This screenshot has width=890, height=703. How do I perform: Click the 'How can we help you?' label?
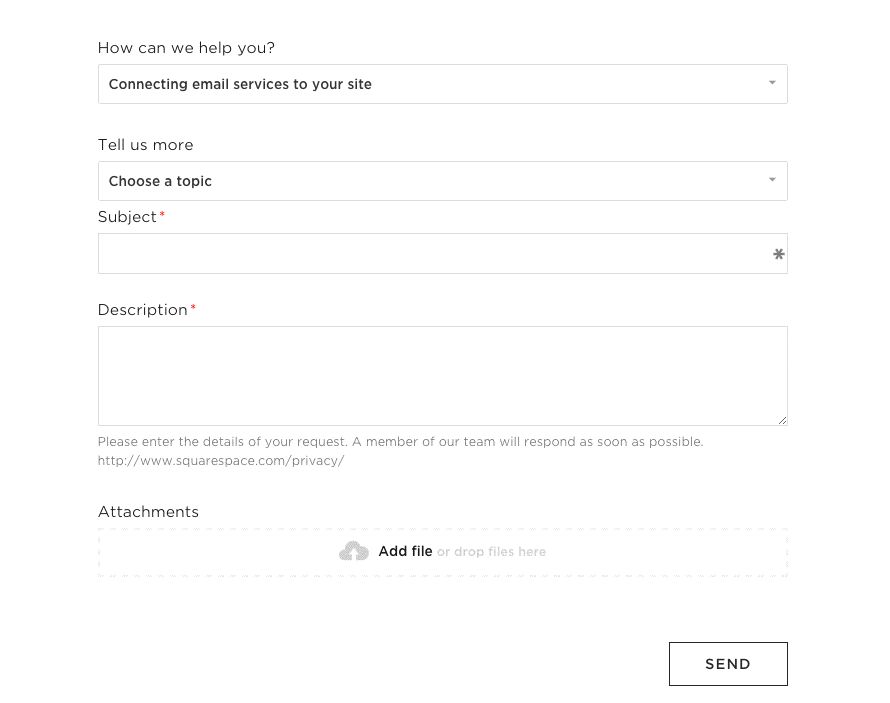tap(186, 48)
